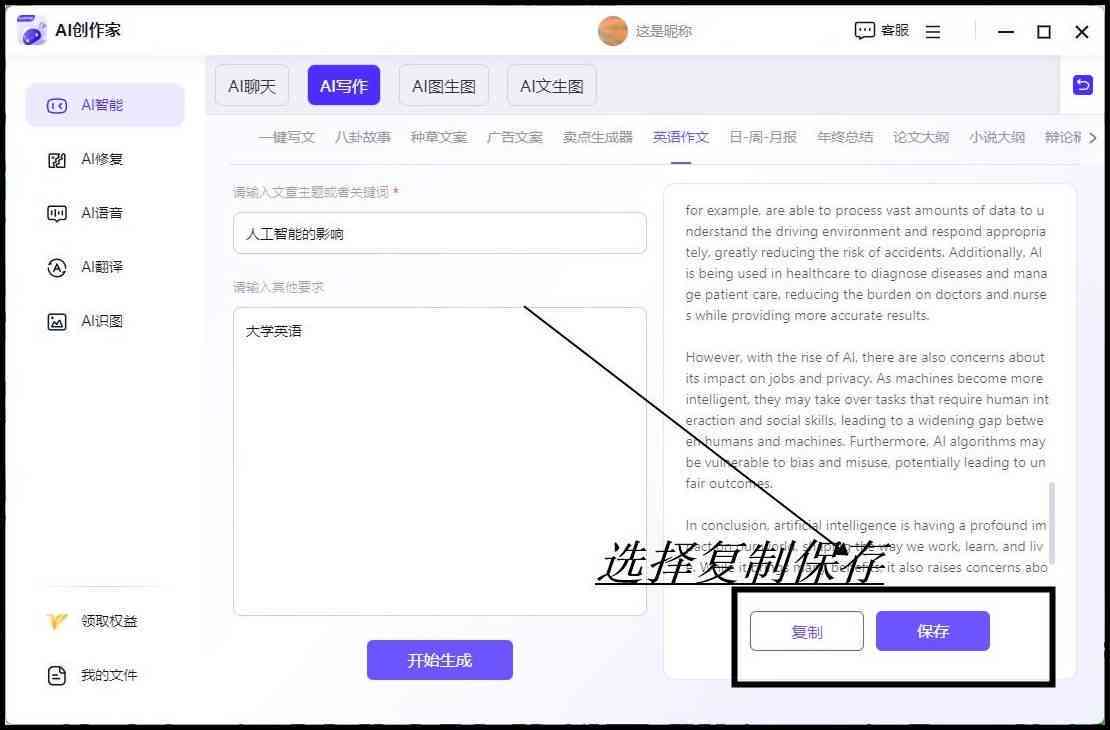Open AI语音 in the sidebar
This screenshot has width=1110, height=730.
(x=85, y=213)
